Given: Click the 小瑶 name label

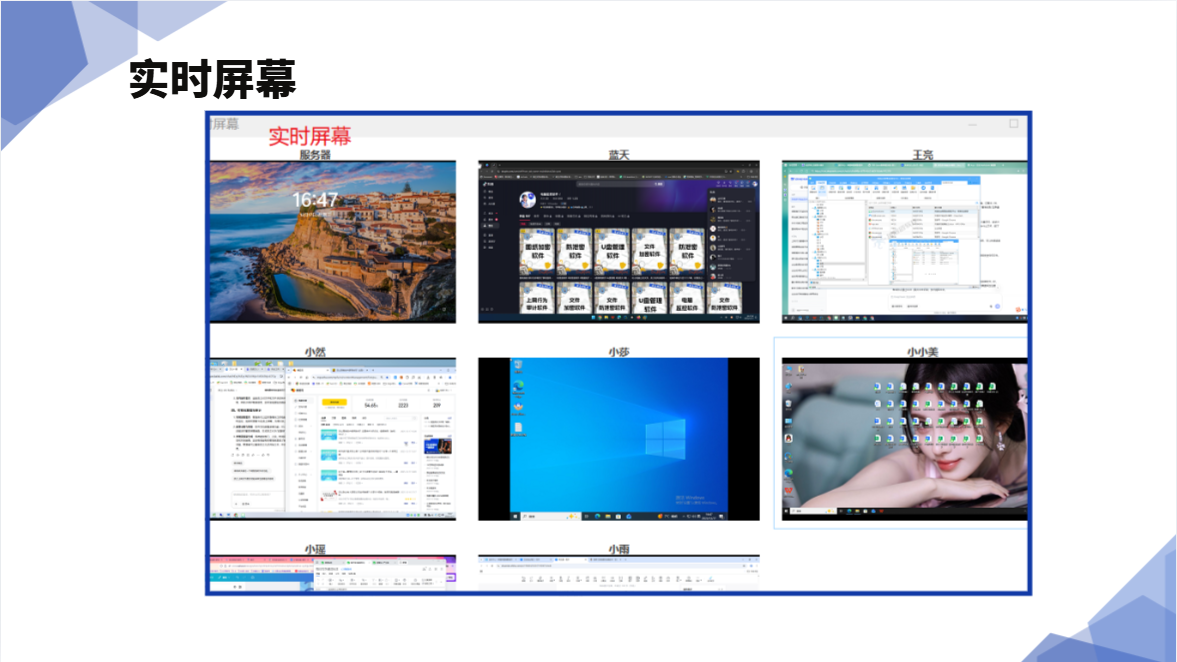Looking at the screenshot, I should click(315, 549).
